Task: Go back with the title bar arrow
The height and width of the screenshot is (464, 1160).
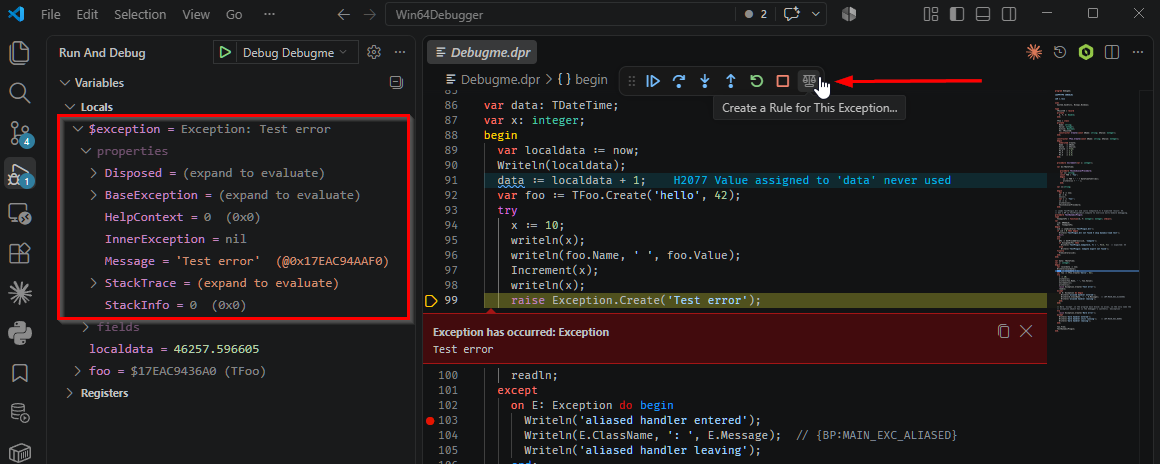Action: point(343,14)
